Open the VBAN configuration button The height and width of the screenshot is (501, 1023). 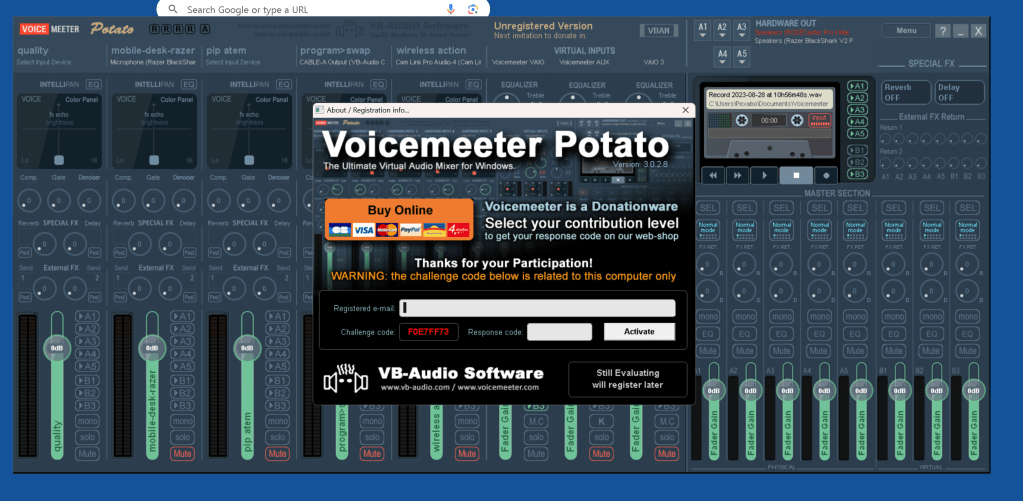click(658, 31)
